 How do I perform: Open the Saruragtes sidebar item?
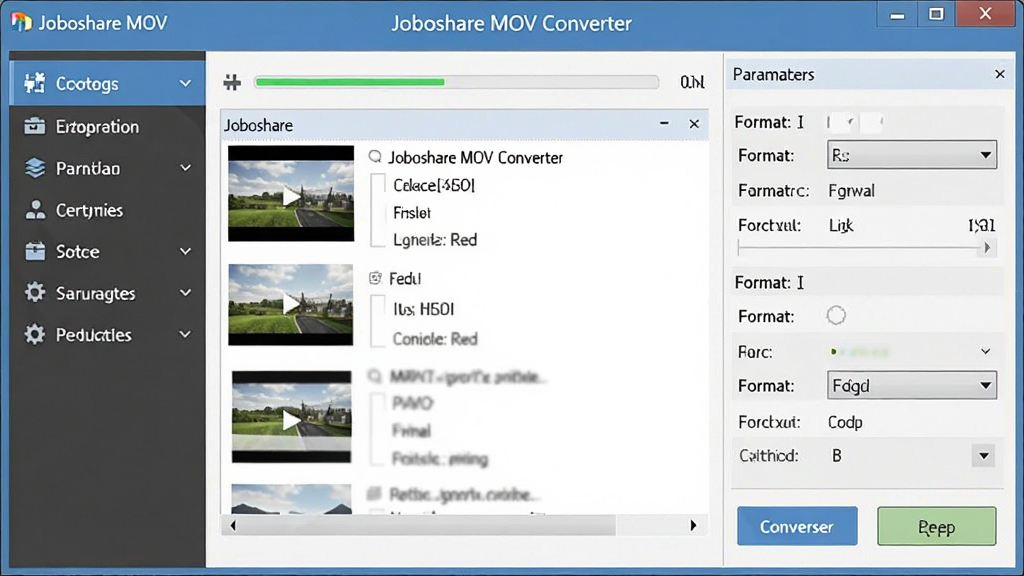107,293
